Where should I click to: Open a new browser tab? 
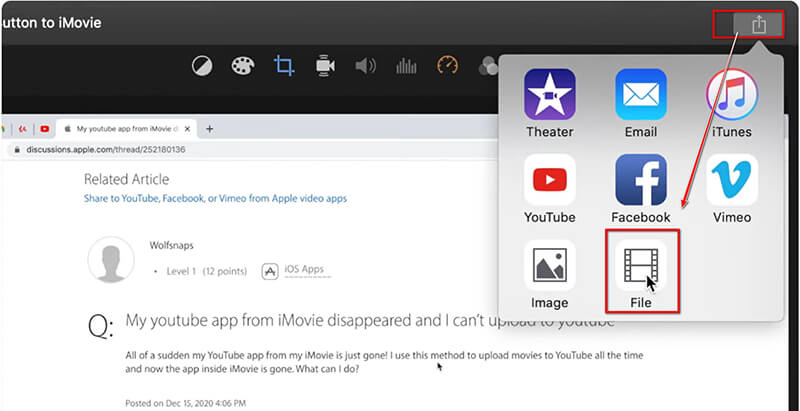point(209,129)
